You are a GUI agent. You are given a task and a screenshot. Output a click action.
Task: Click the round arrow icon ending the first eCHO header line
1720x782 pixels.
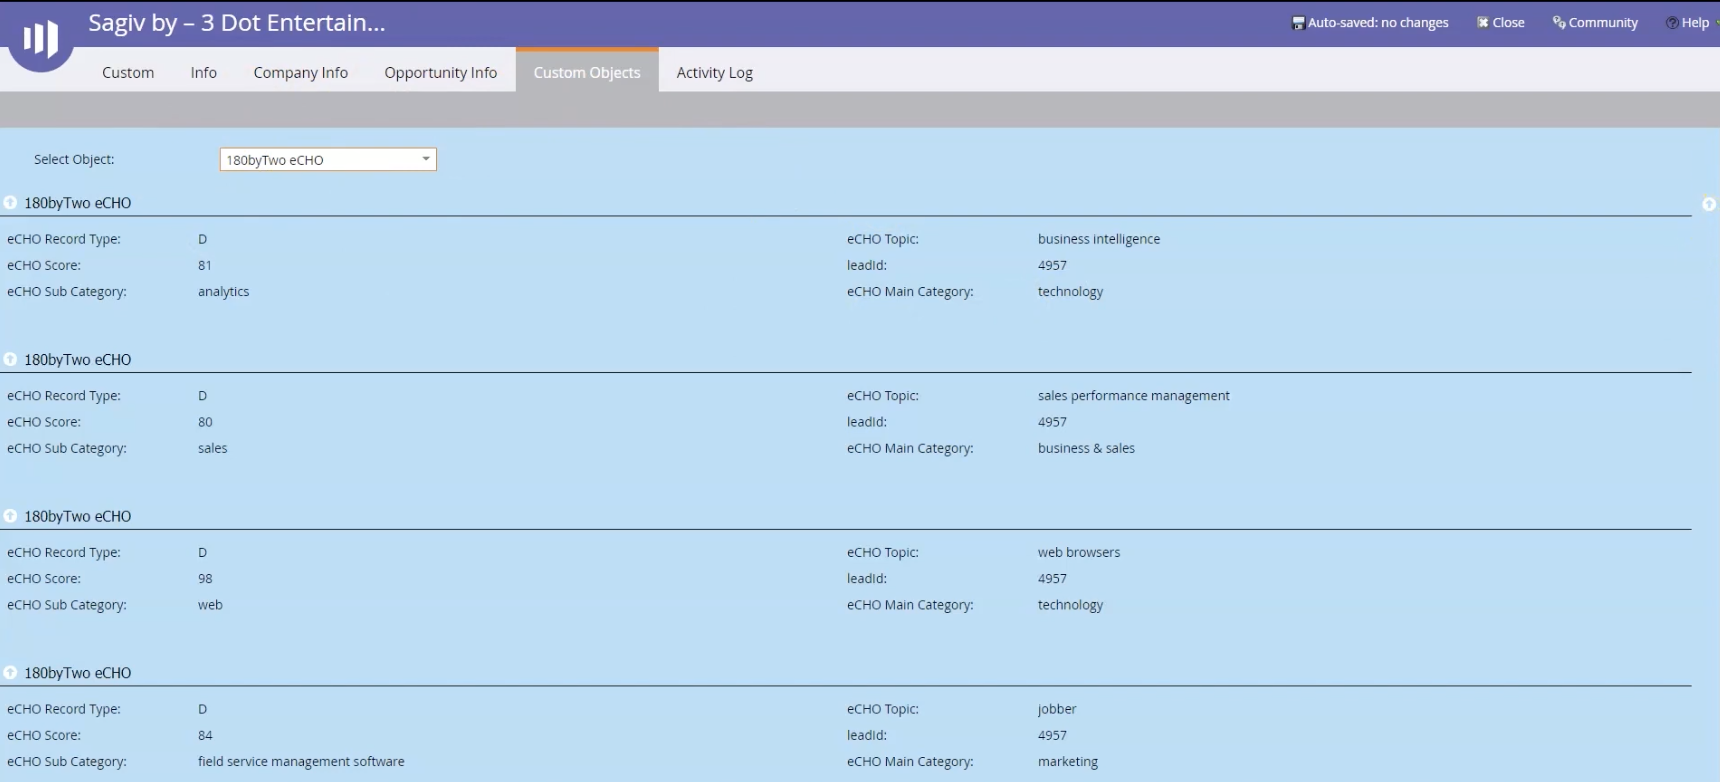pyautogui.click(x=1709, y=204)
